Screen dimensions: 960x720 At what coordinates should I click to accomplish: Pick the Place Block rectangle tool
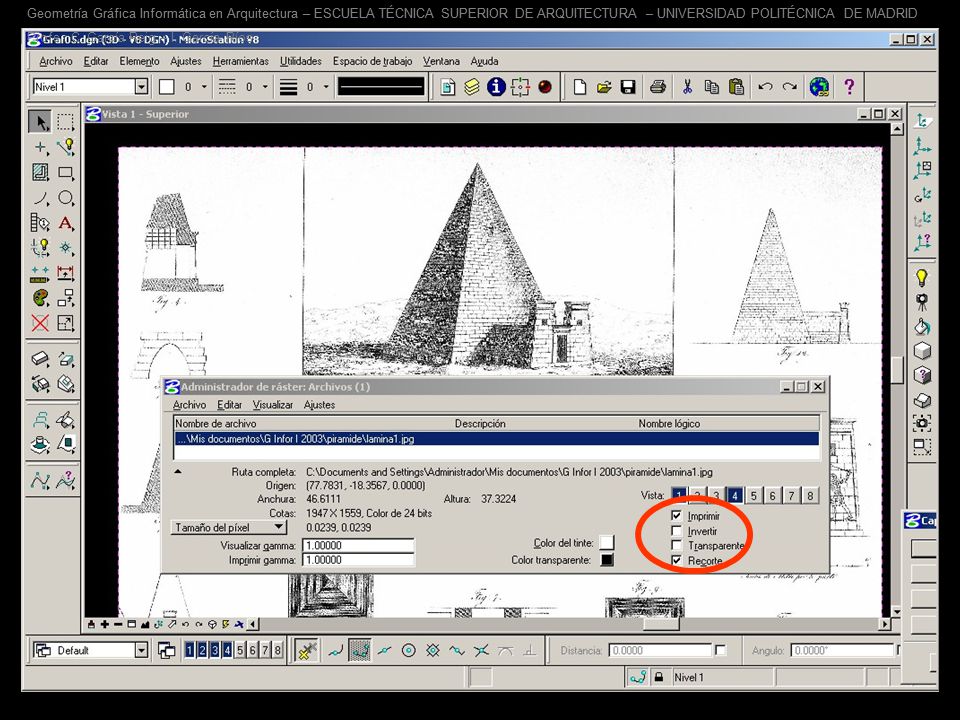66,173
